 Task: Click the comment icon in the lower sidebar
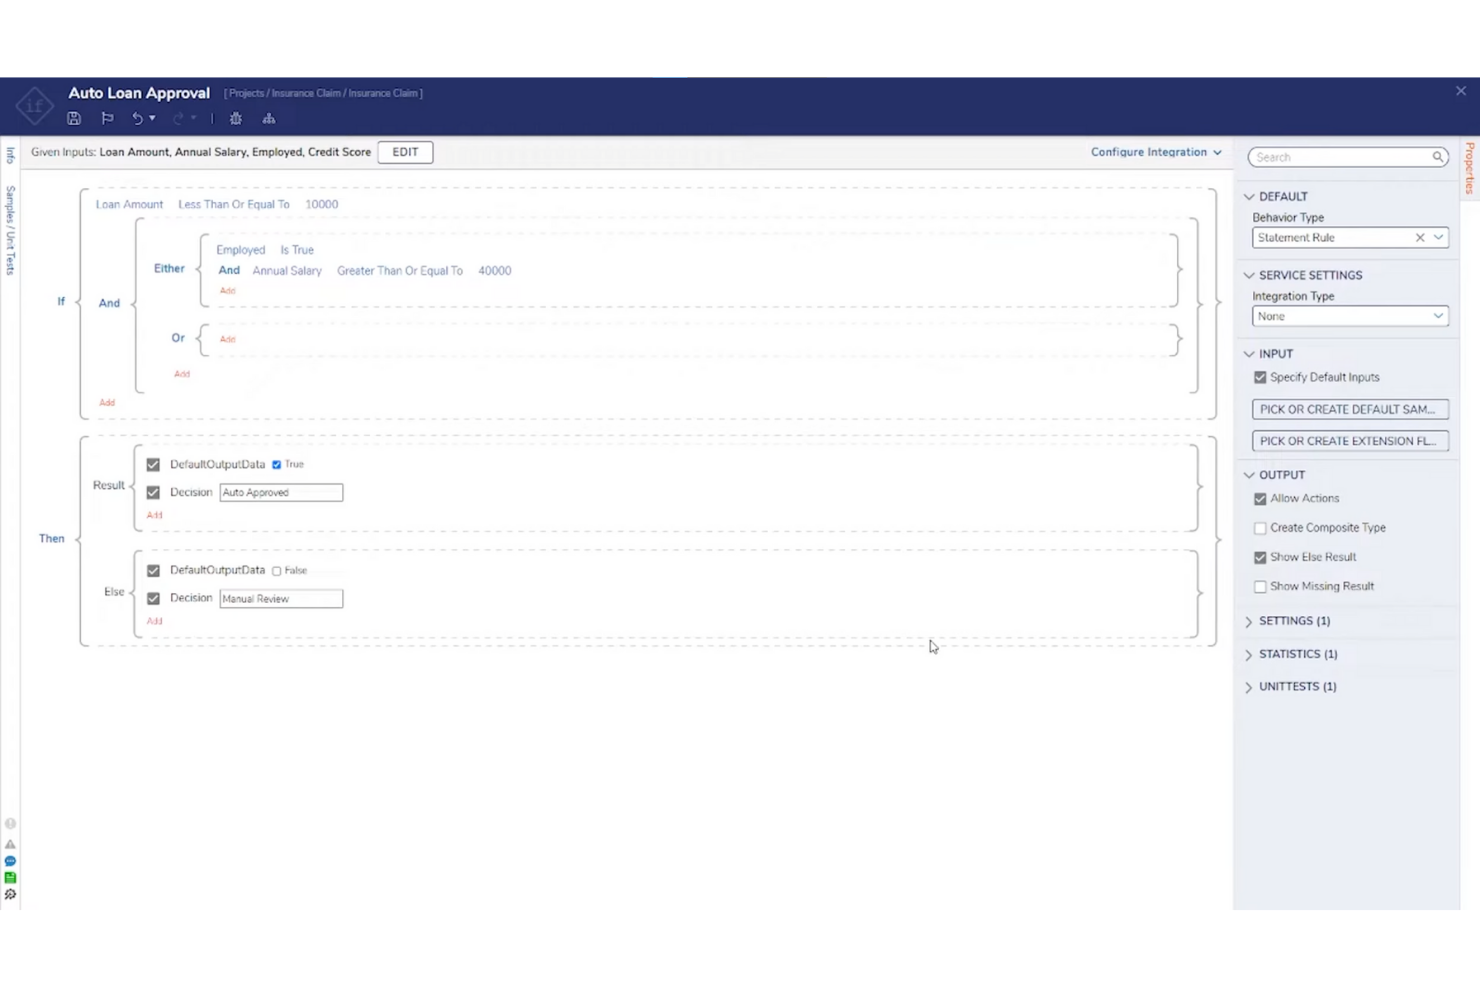coord(11,860)
